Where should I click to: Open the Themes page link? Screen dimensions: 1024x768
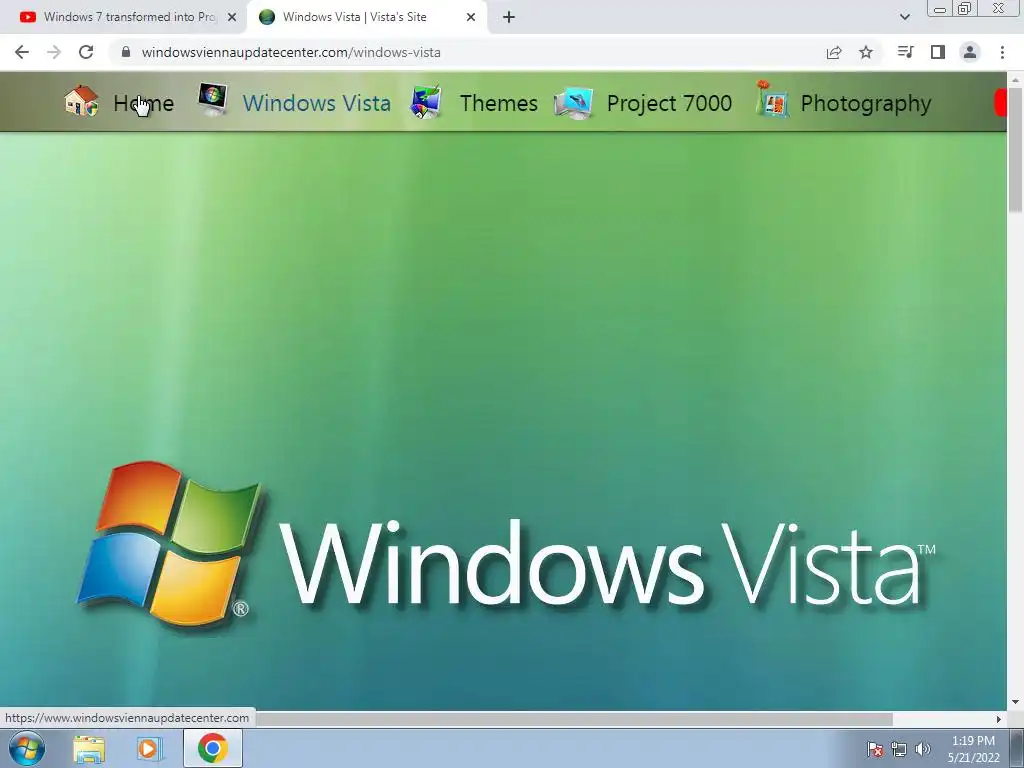[x=498, y=103]
